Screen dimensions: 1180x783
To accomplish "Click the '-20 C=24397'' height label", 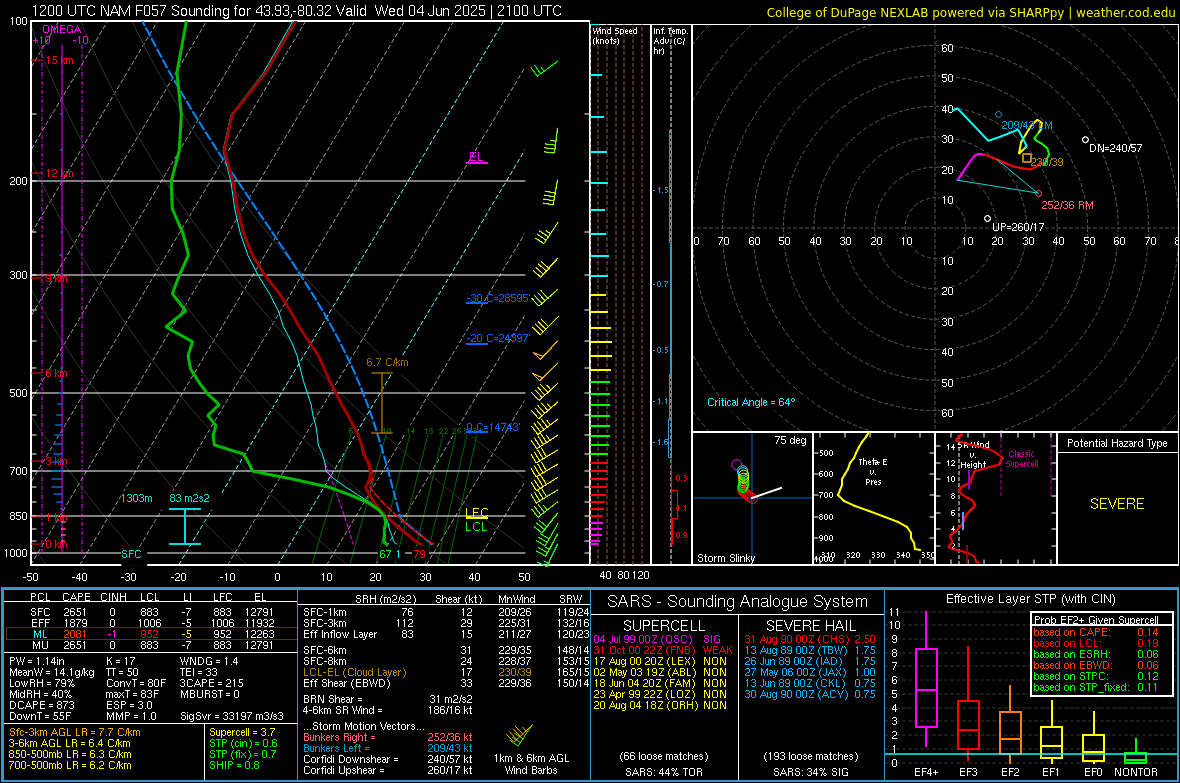I will click(x=498, y=338).
